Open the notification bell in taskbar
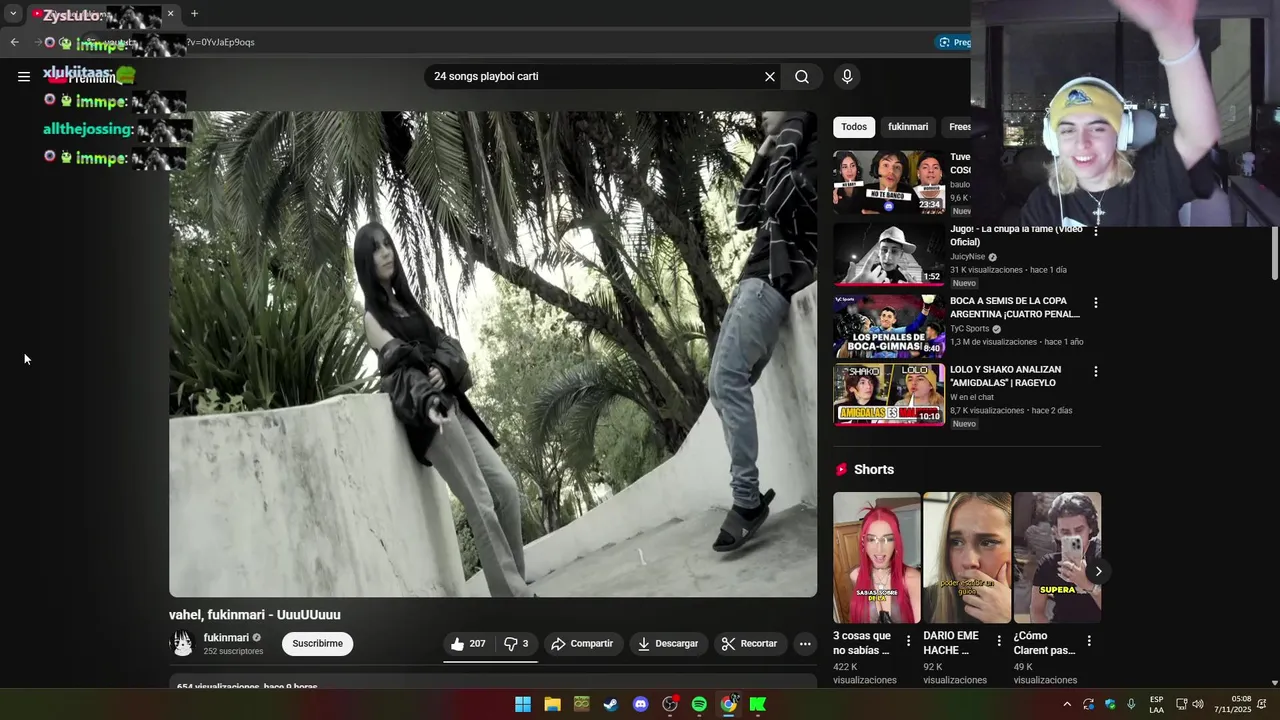The image size is (1280, 720). (1262, 704)
